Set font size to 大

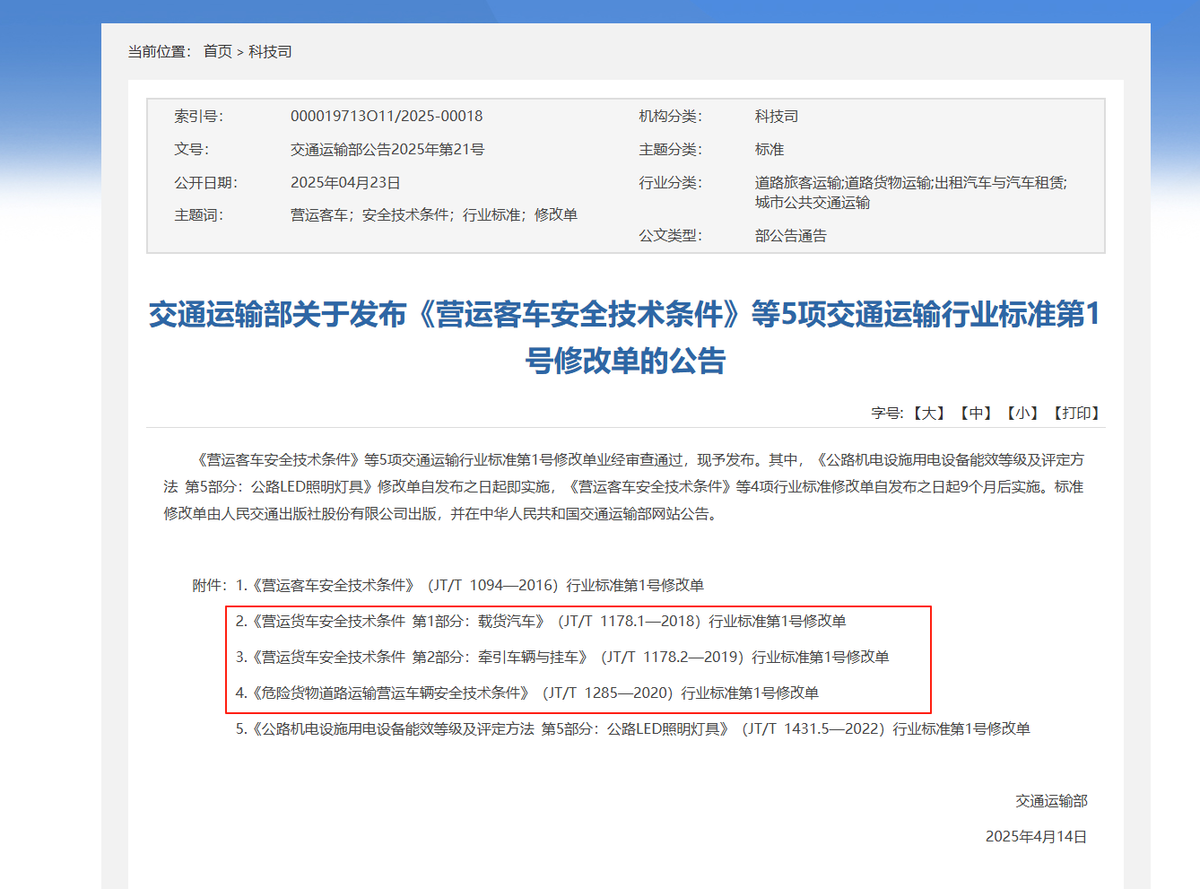929,412
